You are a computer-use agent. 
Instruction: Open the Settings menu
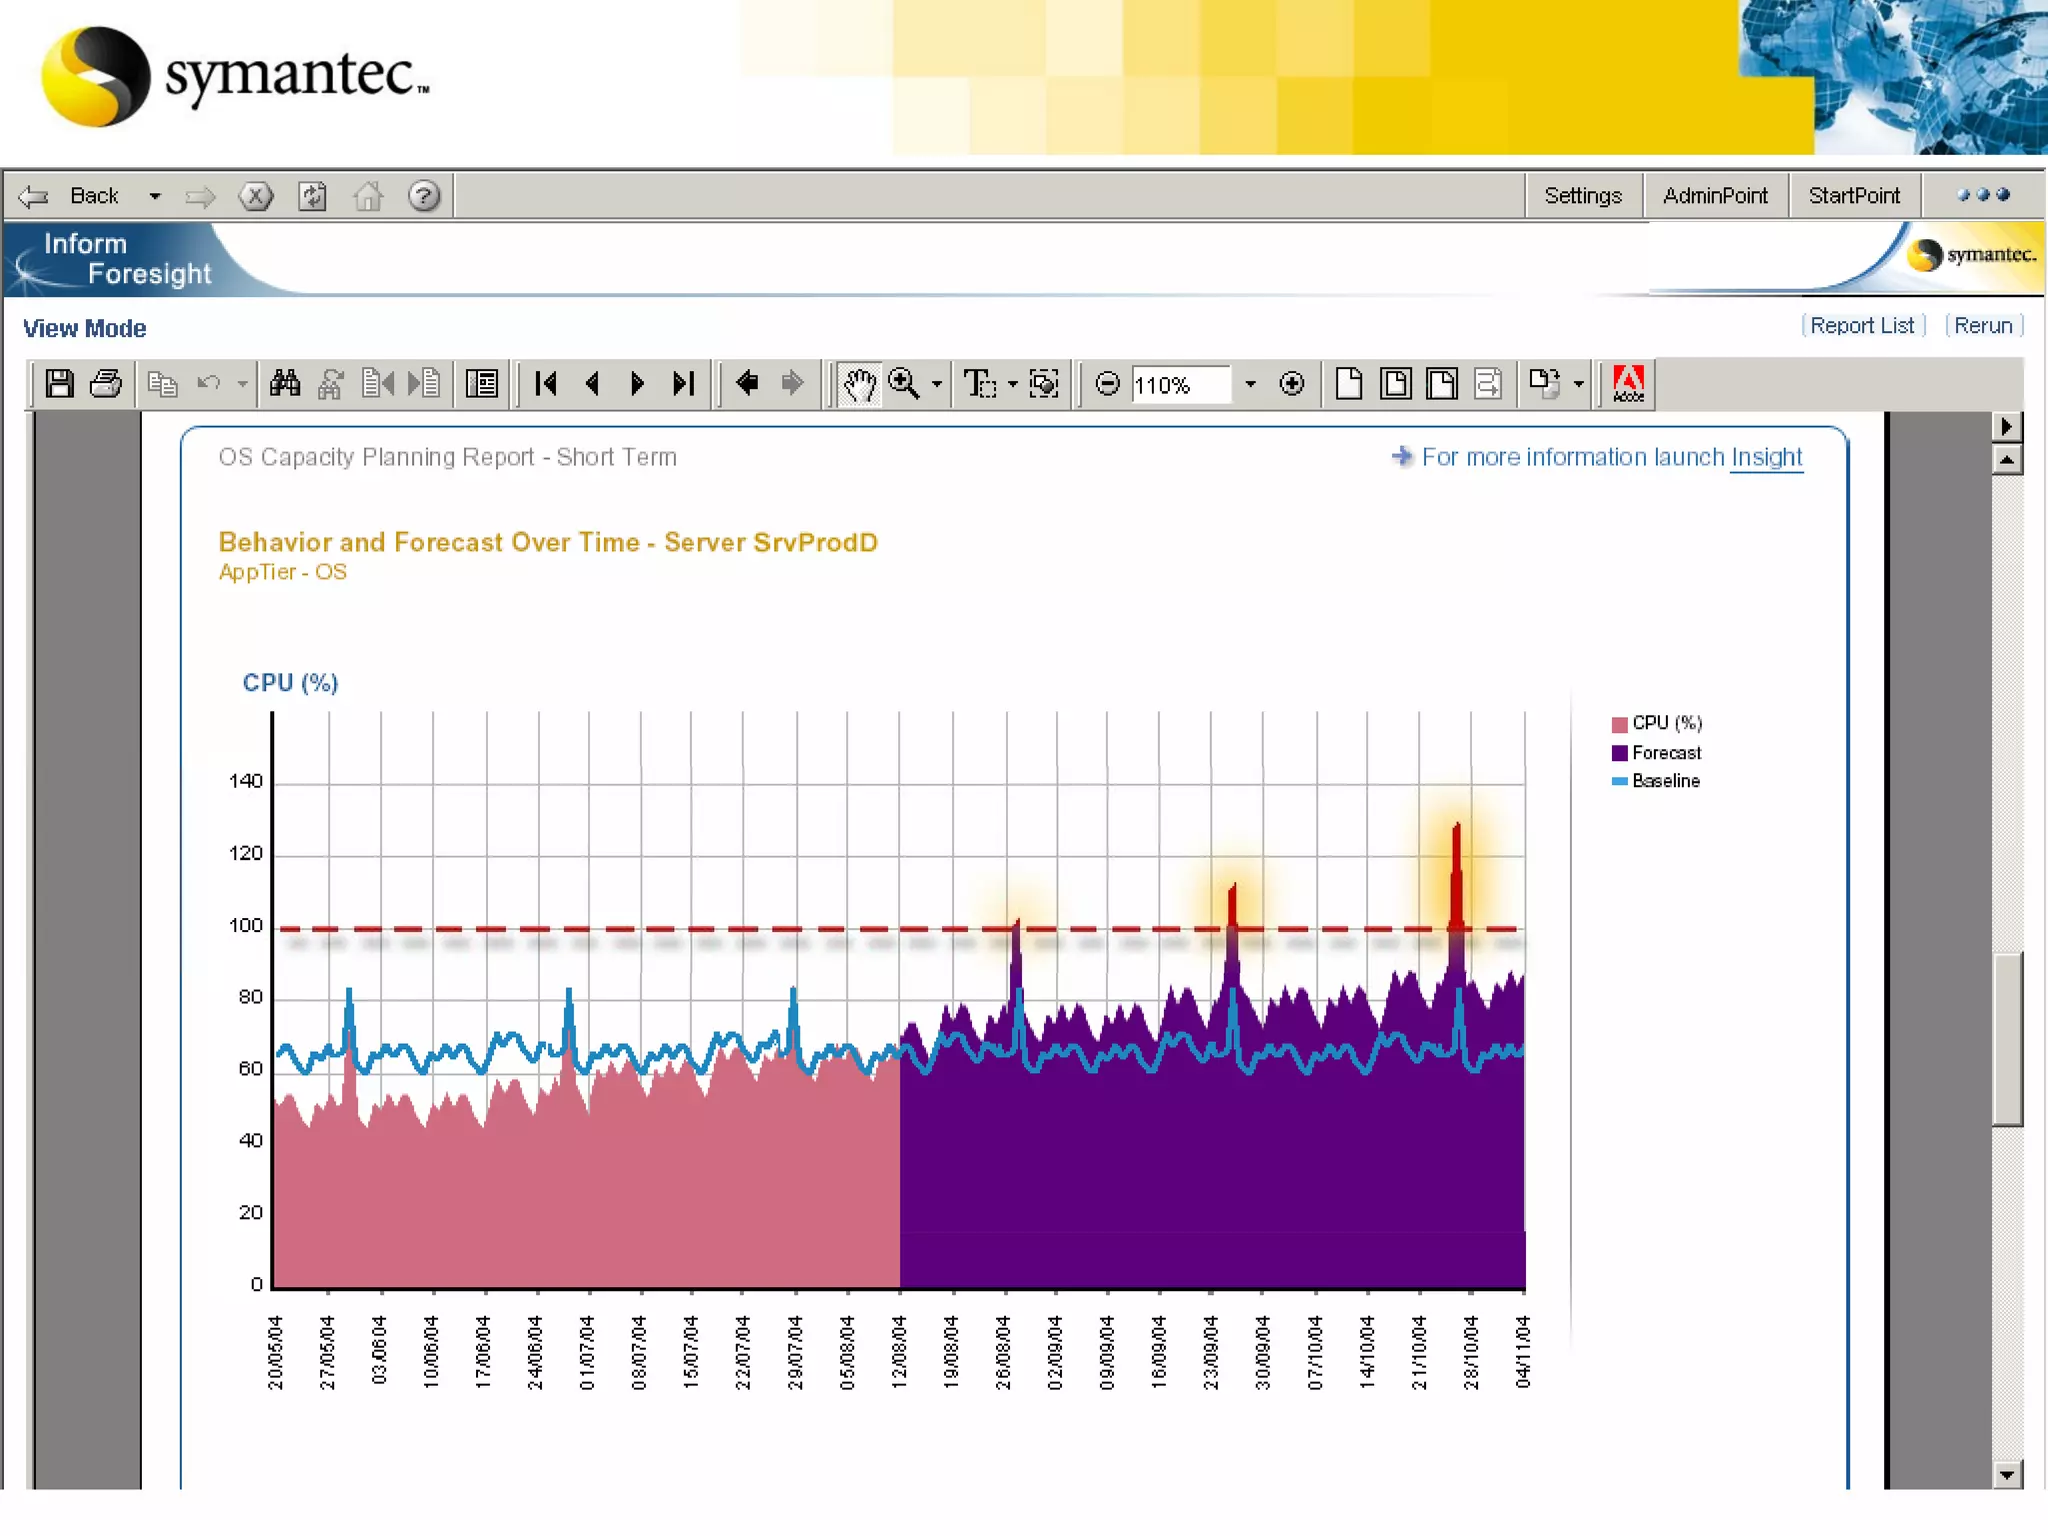coord(1582,196)
